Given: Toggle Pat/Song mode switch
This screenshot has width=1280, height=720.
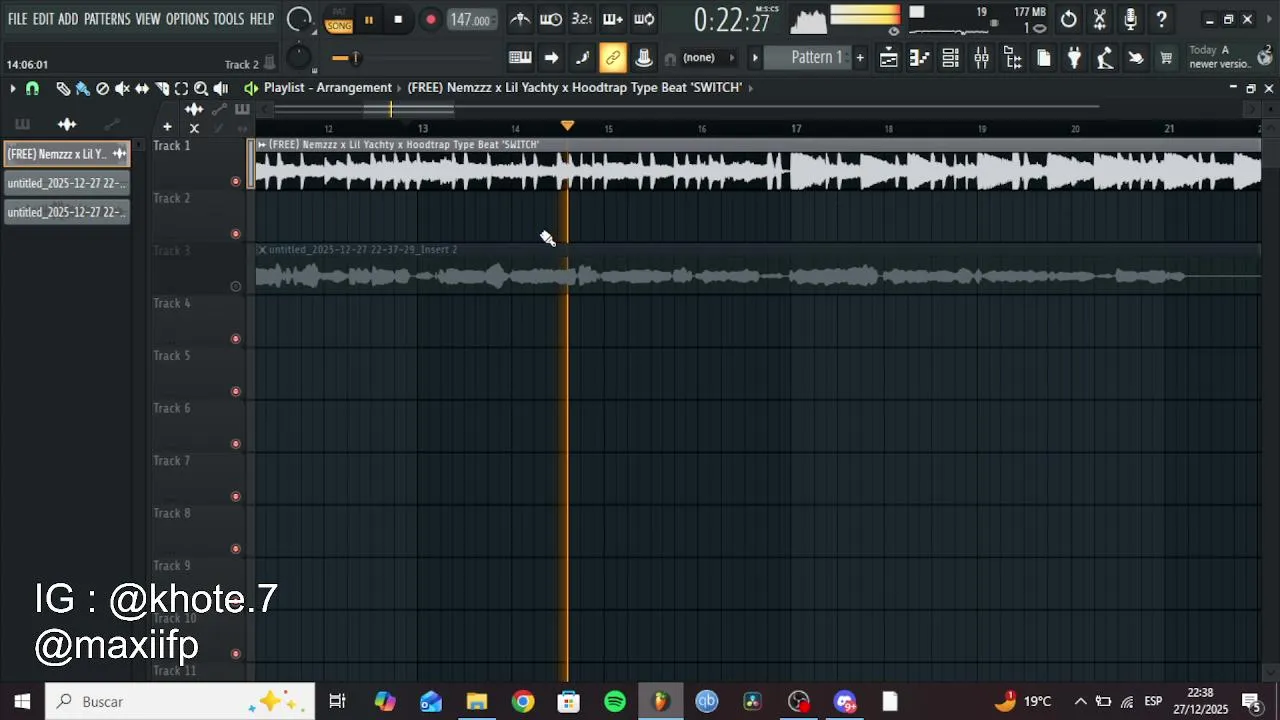Looking at the screenshot, I should pos(339,19).
